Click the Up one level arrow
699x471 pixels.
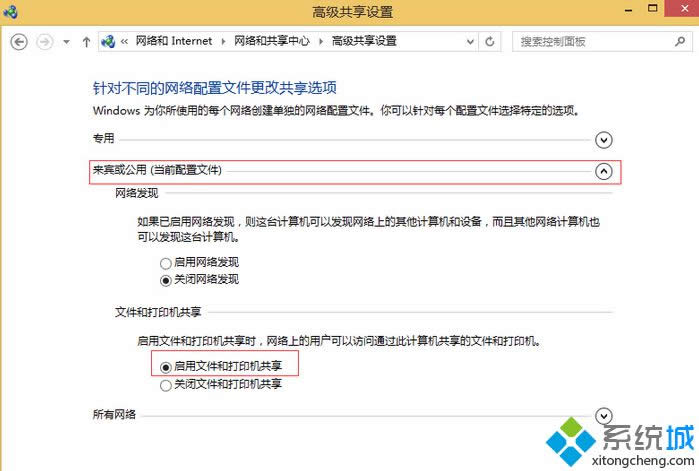(86, 42)
